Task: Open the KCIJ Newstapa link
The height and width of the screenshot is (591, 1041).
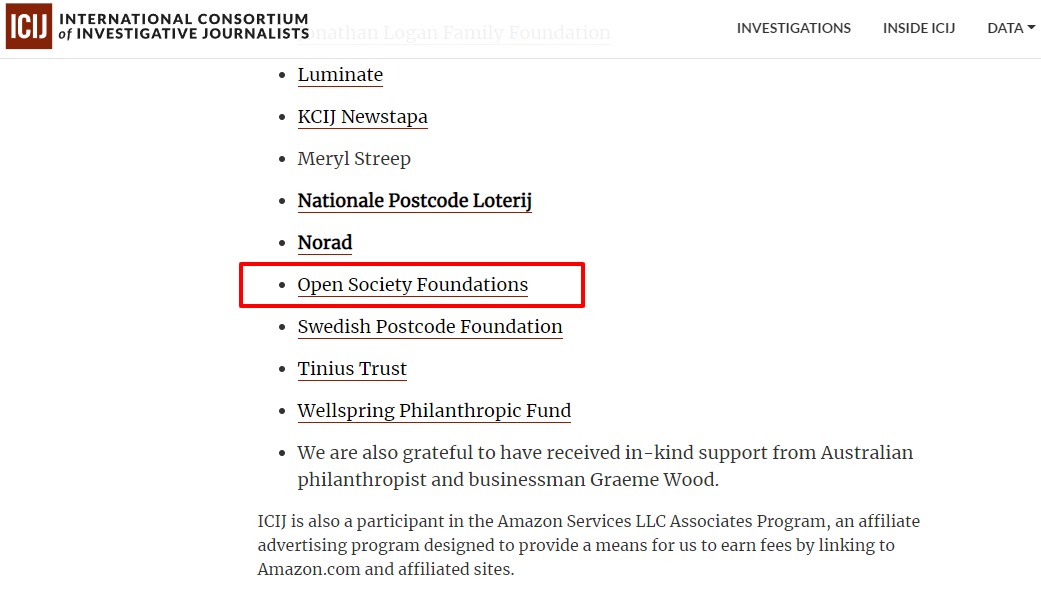Action: pos(362,117)
